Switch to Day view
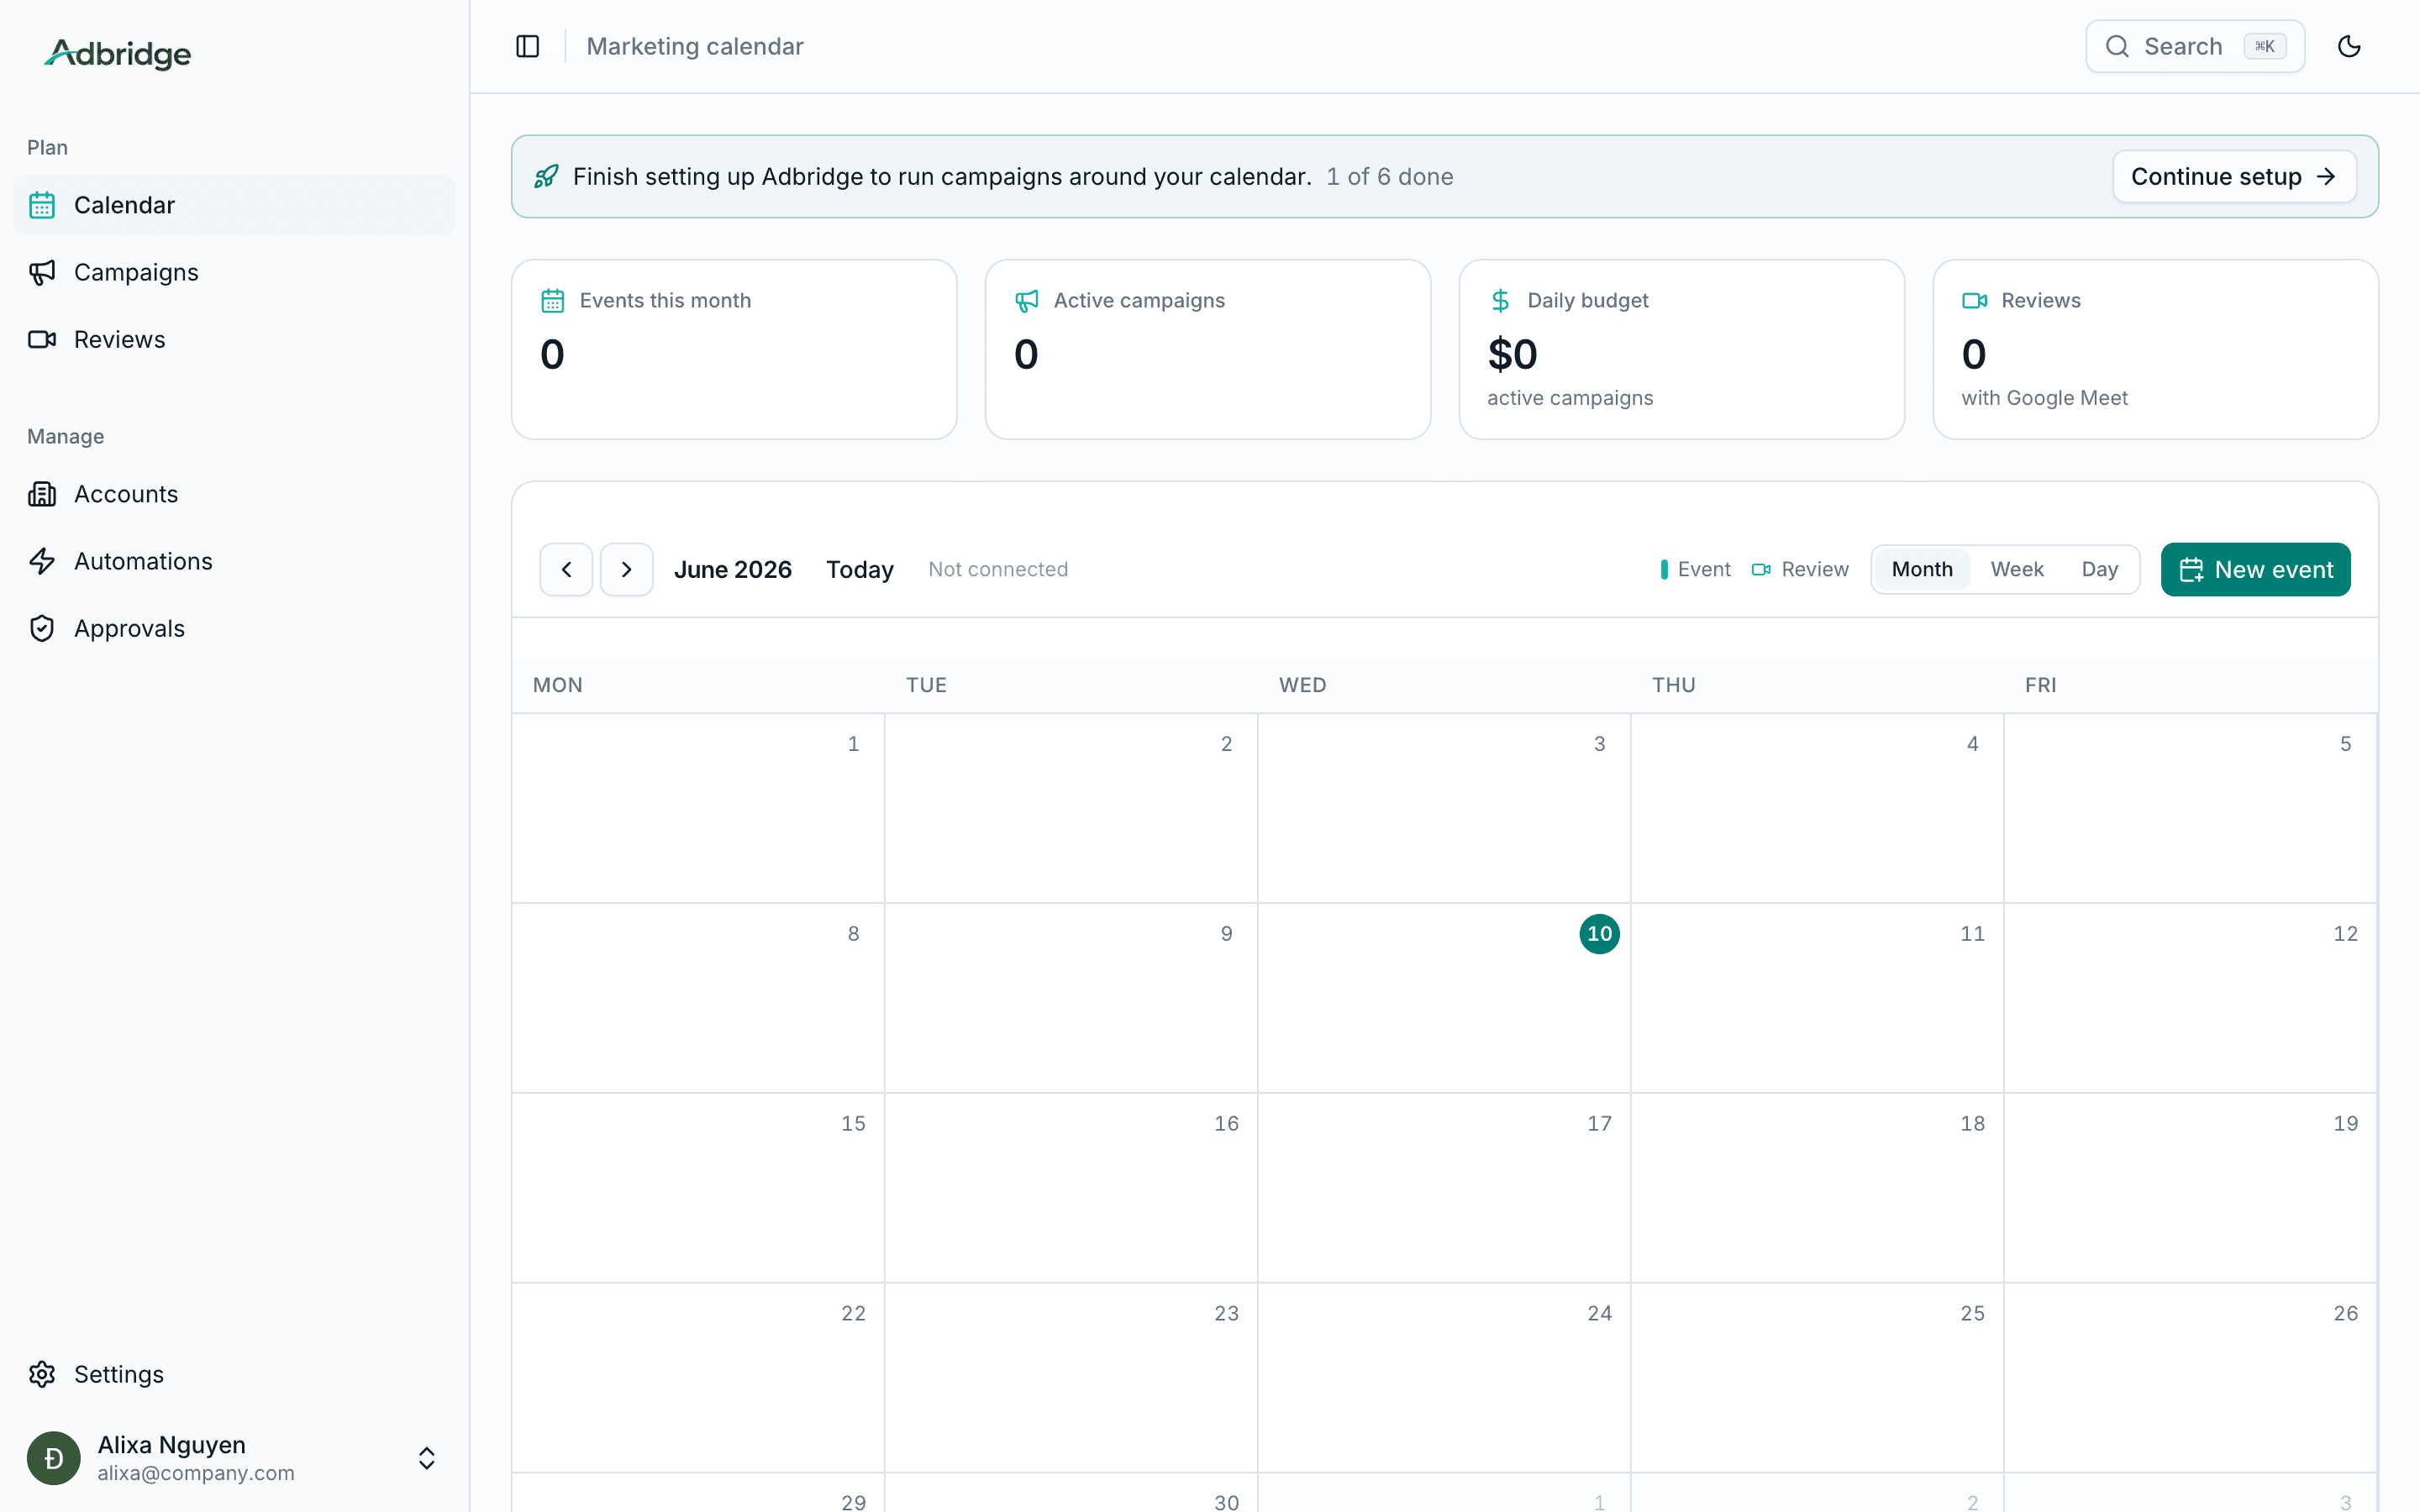2420x1512 pixels. point(2100,569)
